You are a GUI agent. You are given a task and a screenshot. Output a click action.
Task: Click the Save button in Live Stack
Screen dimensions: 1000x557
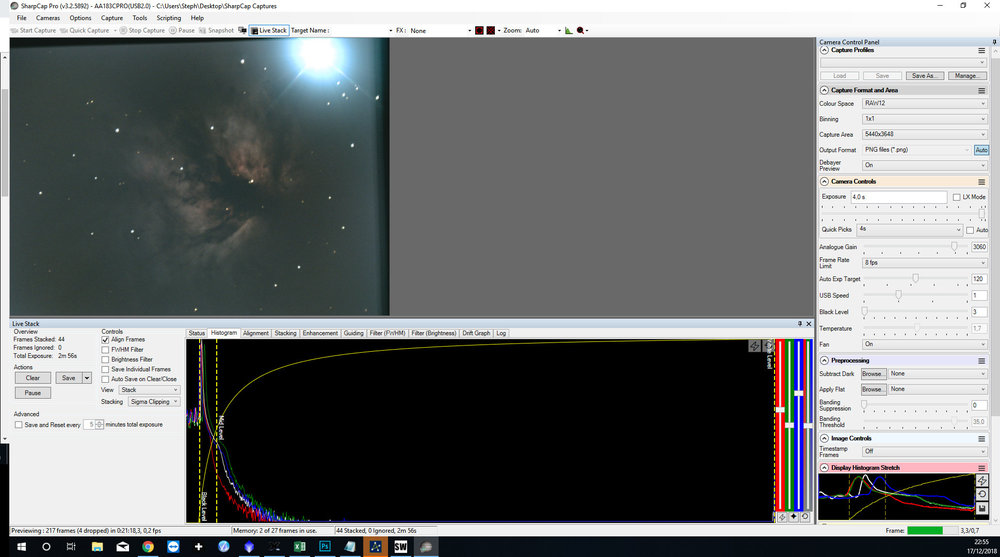pyautogui.click(x=69, y=378)
